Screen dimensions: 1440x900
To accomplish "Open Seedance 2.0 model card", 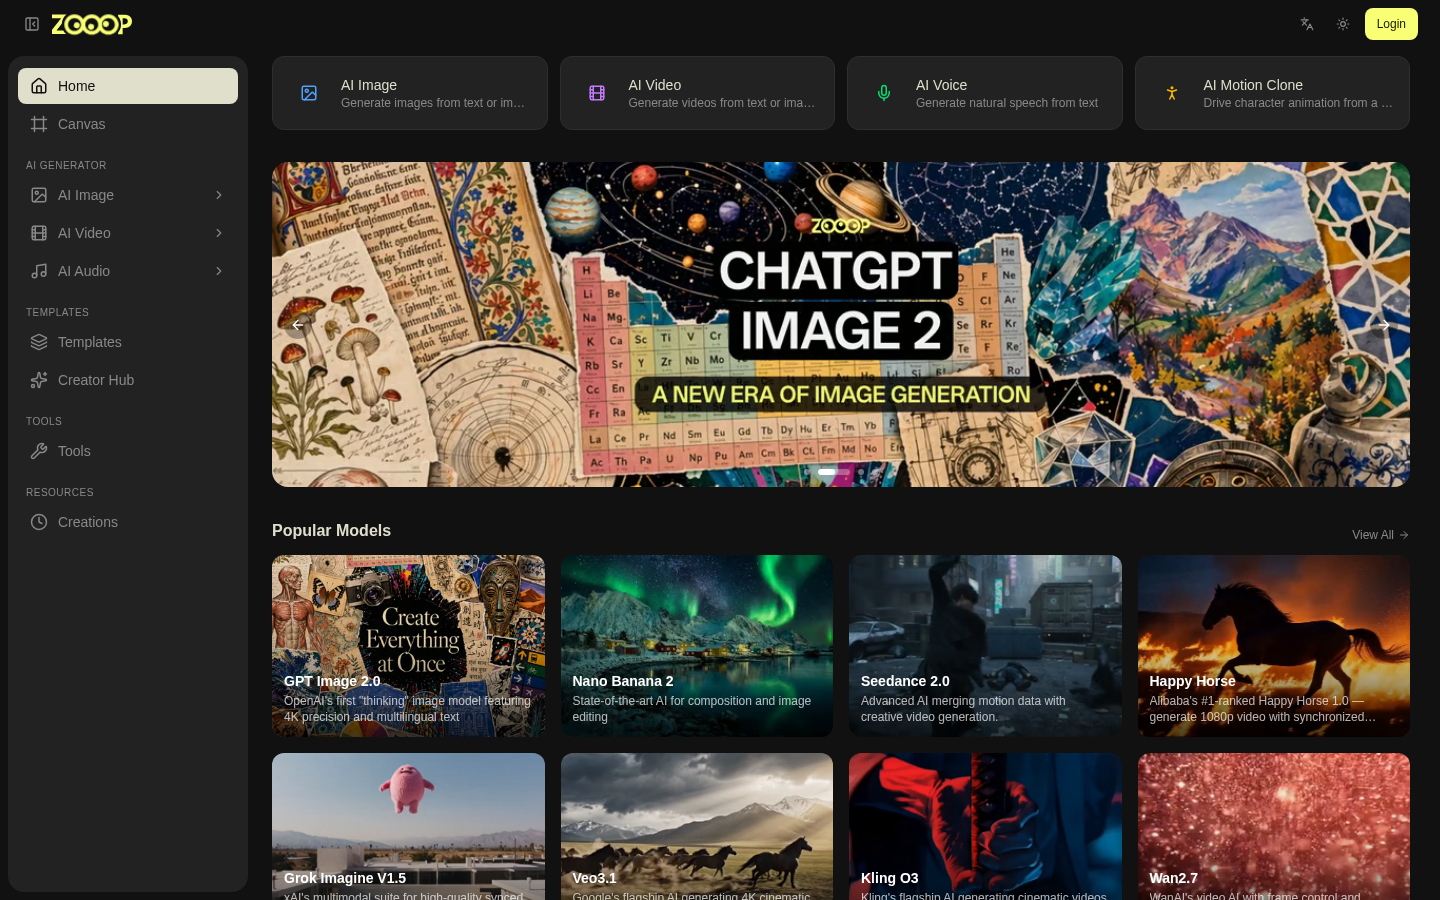I will (x=985, y=646).
